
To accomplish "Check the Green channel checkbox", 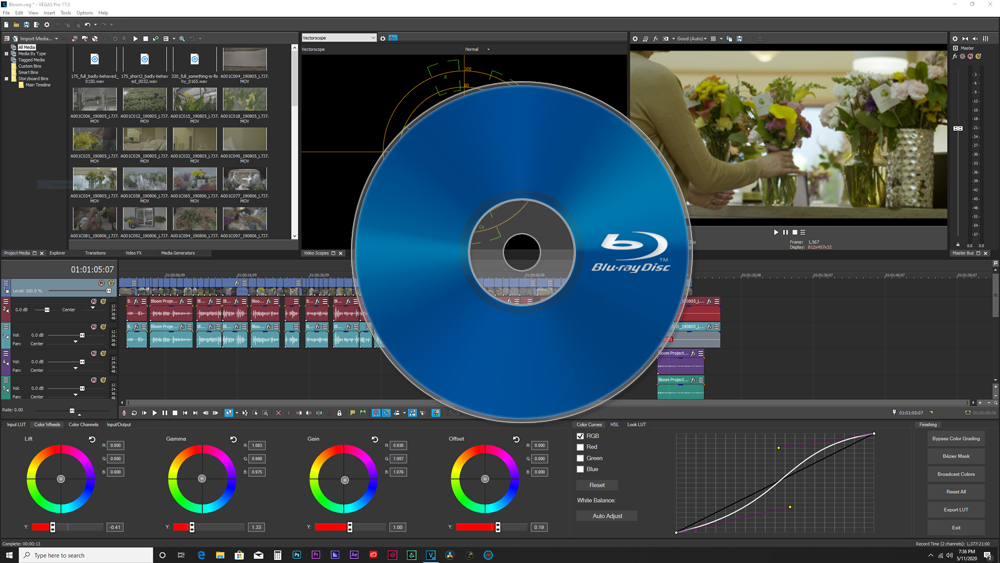I will (580, 458).
